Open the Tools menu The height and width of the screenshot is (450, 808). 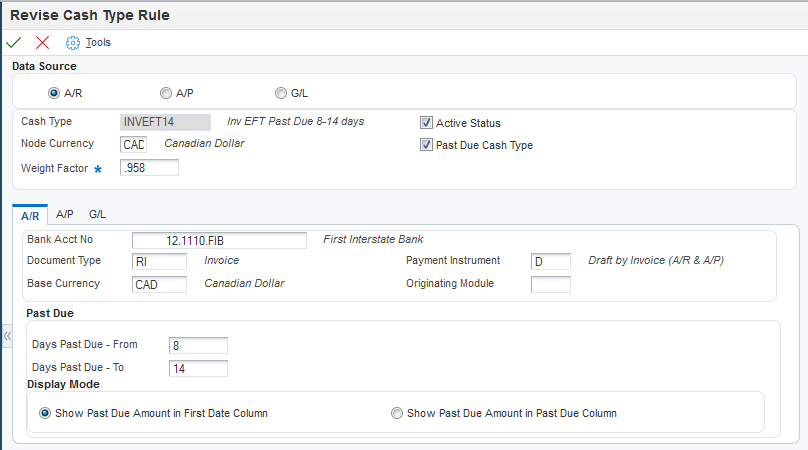(x=98, y=42)
